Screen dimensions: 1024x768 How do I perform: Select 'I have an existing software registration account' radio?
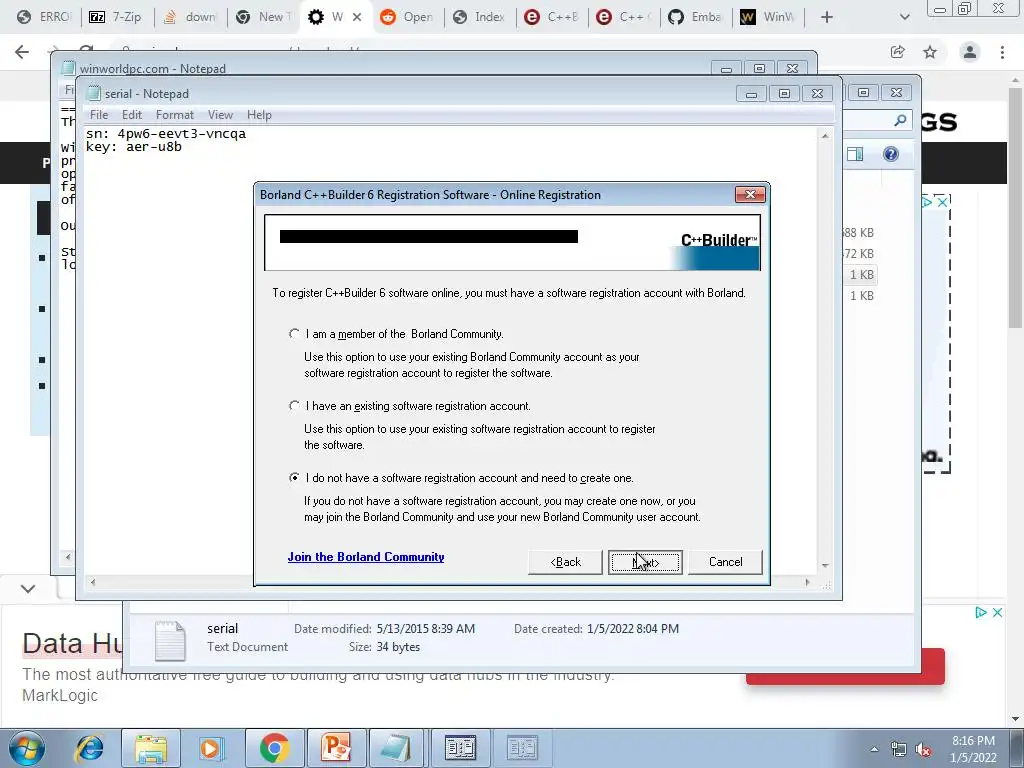tap(294, 406)
